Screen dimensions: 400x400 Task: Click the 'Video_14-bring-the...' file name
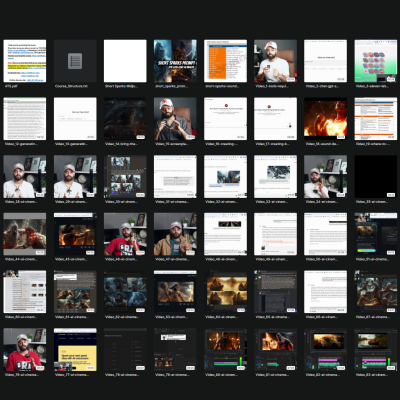pyautogui.click(x=121, y=144)
